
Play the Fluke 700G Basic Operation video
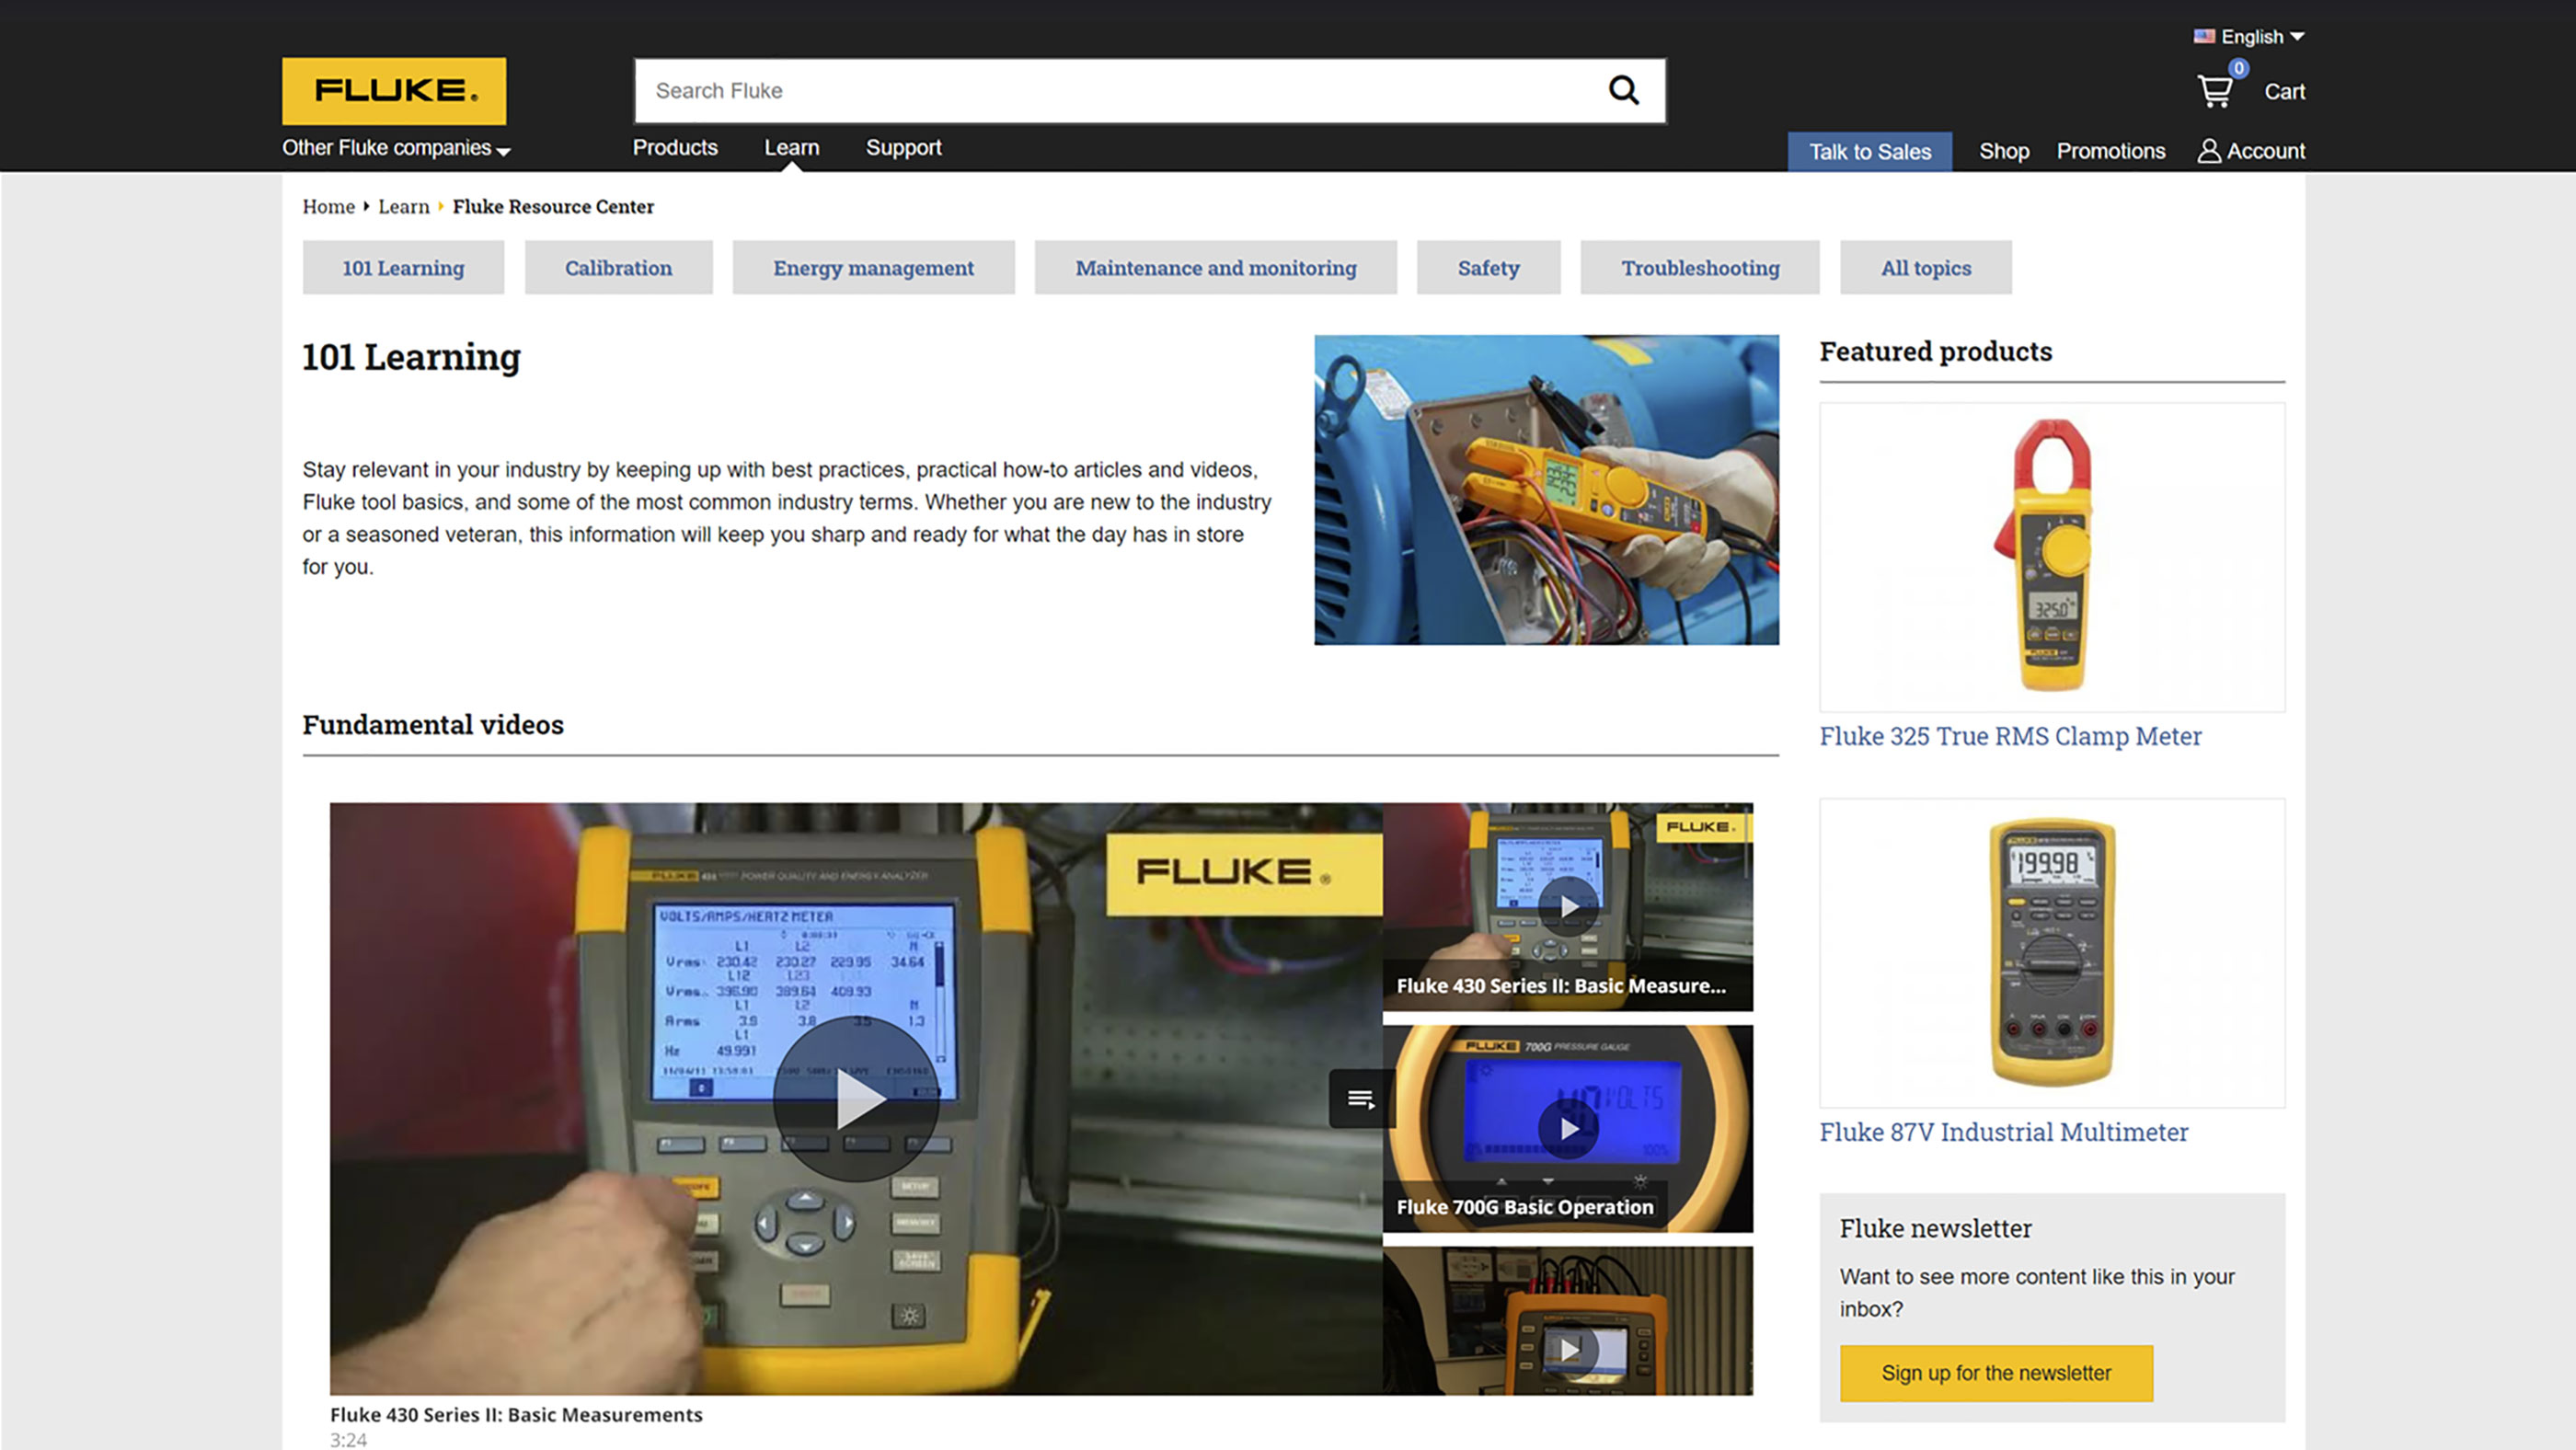point(1567,1128)
